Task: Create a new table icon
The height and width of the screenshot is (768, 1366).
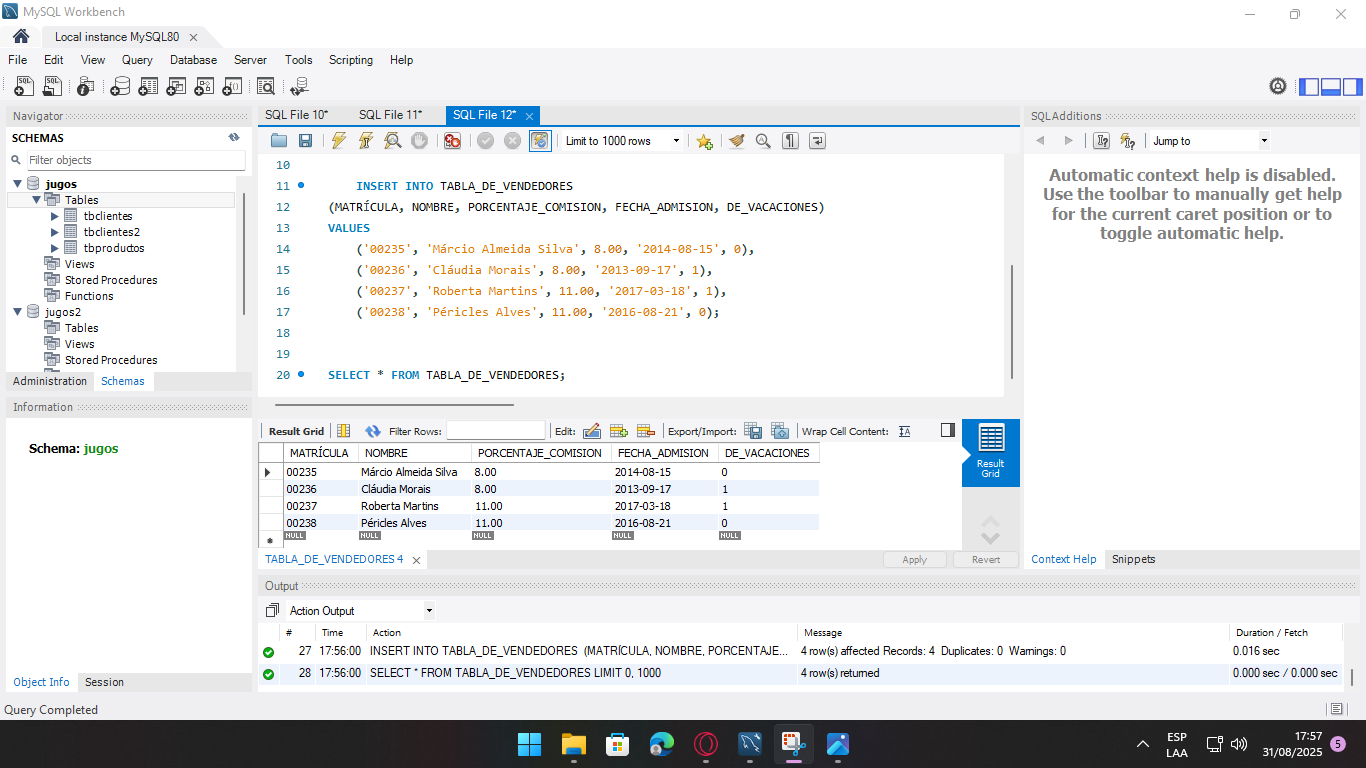Action: tap(148, 87)
